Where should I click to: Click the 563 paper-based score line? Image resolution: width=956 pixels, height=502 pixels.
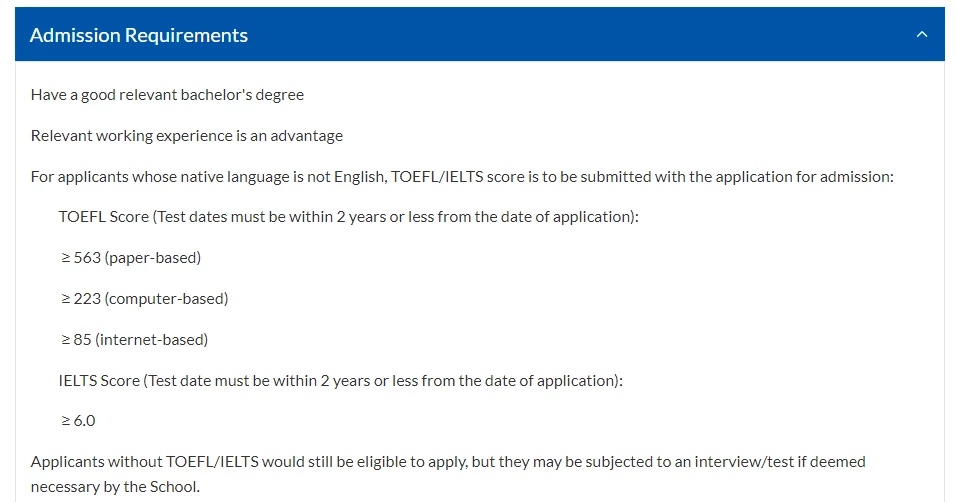(x=131, y=258)
